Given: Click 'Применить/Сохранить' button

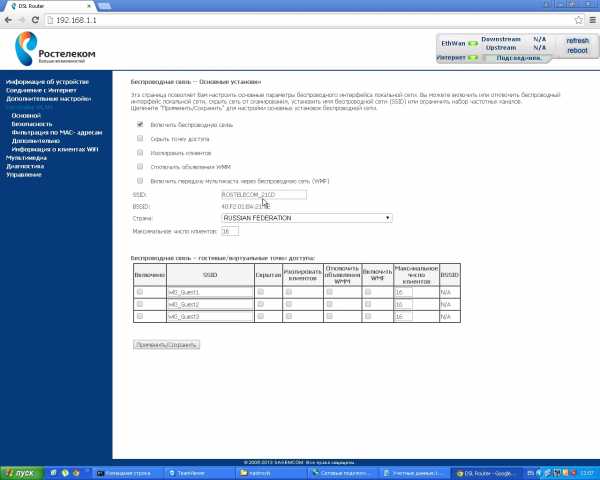Looking at the screenshot, I should coord(166,345).
